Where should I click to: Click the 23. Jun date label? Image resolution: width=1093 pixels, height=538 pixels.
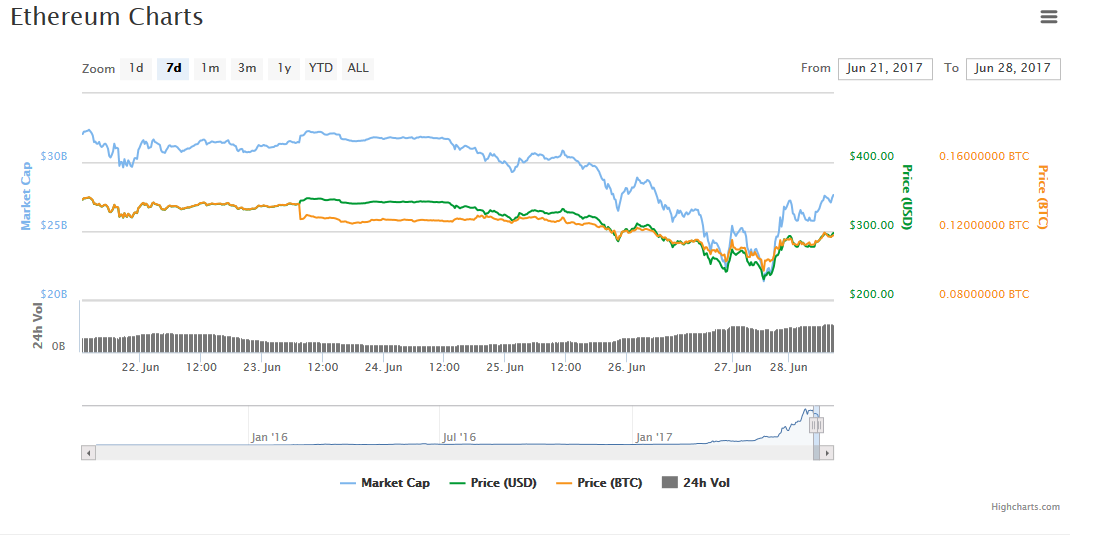262,367
